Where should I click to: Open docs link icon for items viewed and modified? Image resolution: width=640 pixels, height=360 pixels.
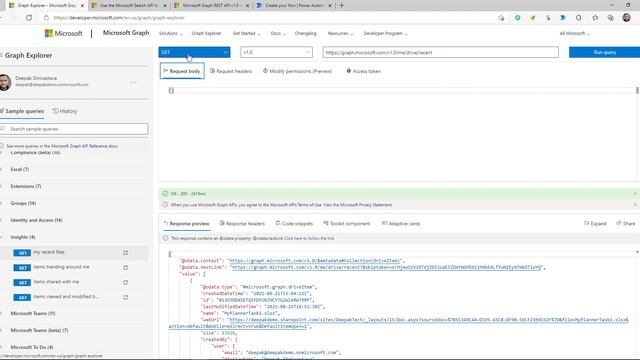(125, 297)
